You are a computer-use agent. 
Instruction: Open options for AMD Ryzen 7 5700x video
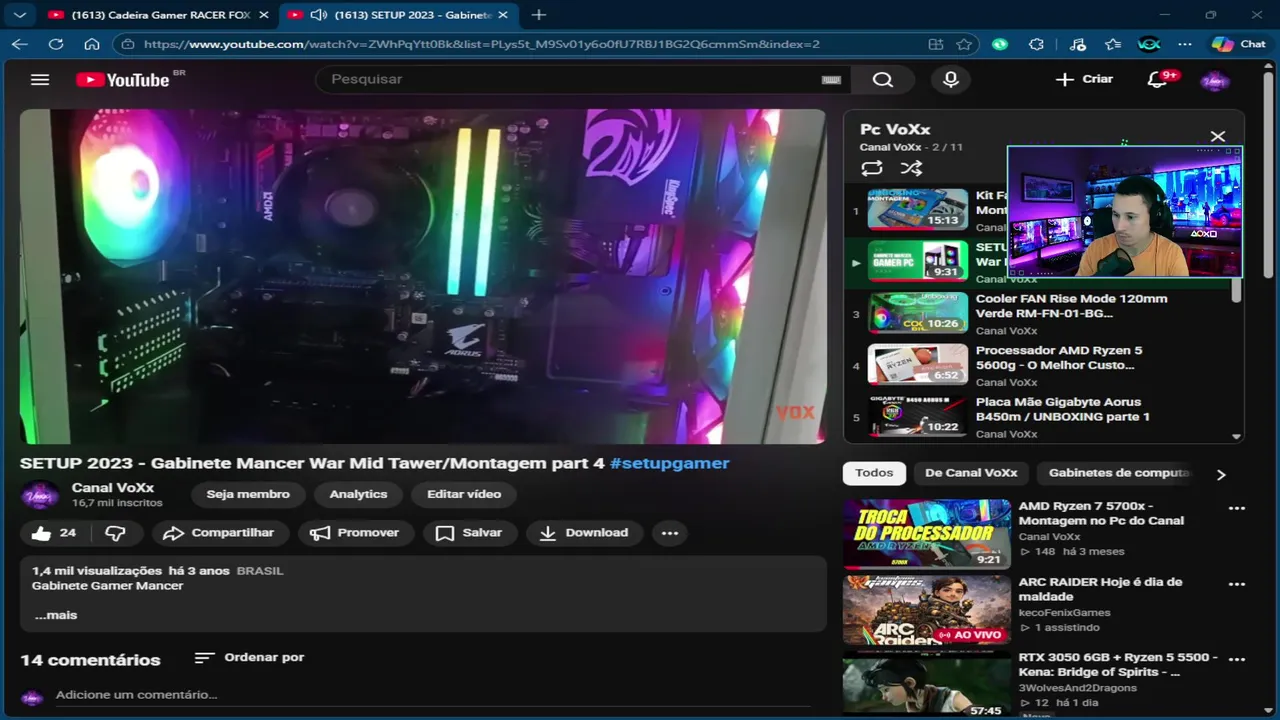tap(1237, 508)
